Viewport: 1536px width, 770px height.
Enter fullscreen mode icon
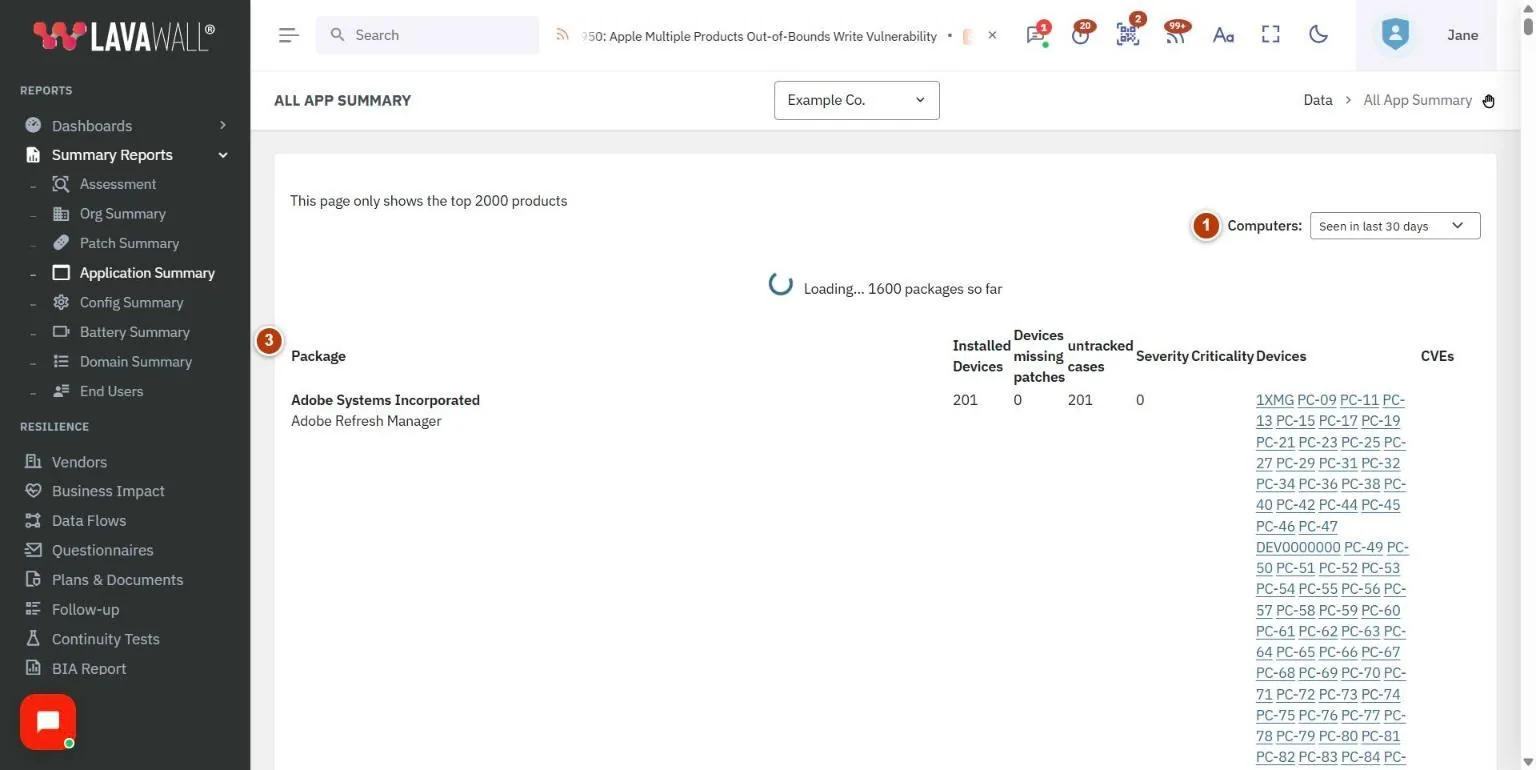1271,35
